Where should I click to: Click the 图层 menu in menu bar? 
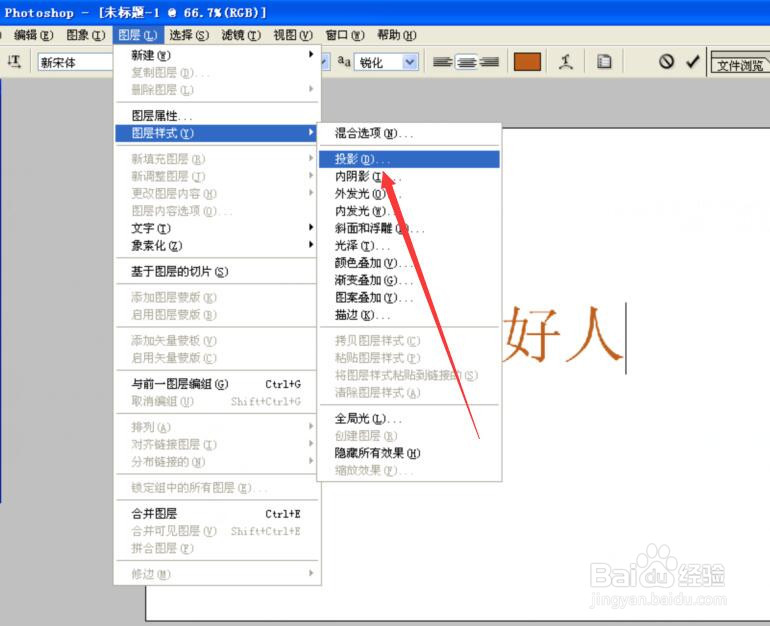tap(137, 35)
